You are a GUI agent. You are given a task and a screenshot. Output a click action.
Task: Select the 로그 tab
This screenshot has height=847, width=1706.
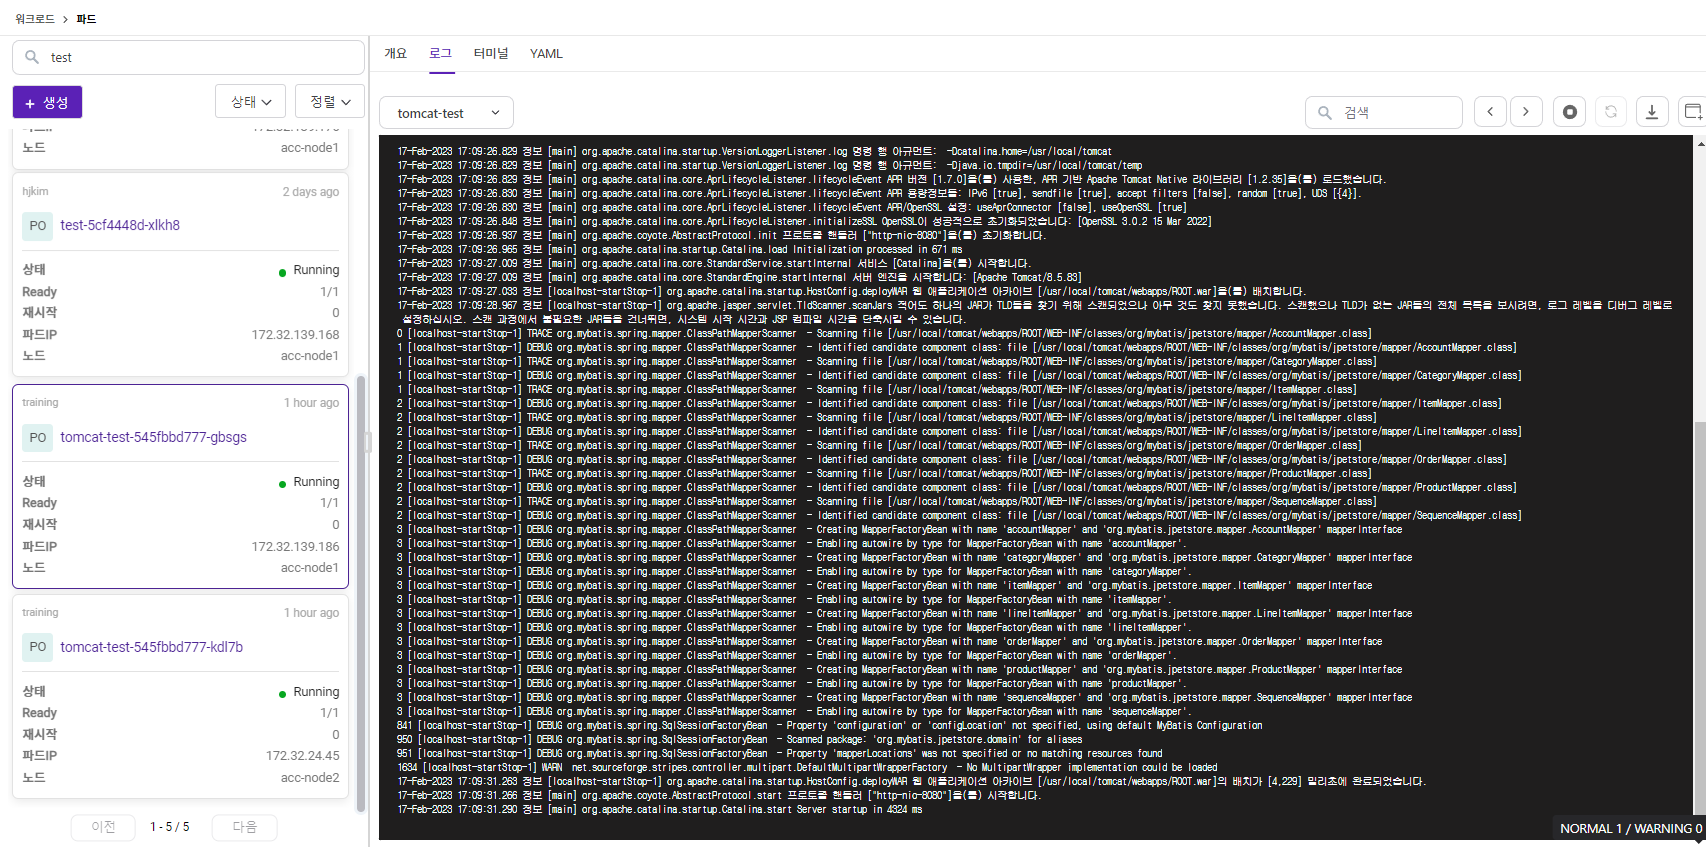pyautogui.click(x=441, y=54)
